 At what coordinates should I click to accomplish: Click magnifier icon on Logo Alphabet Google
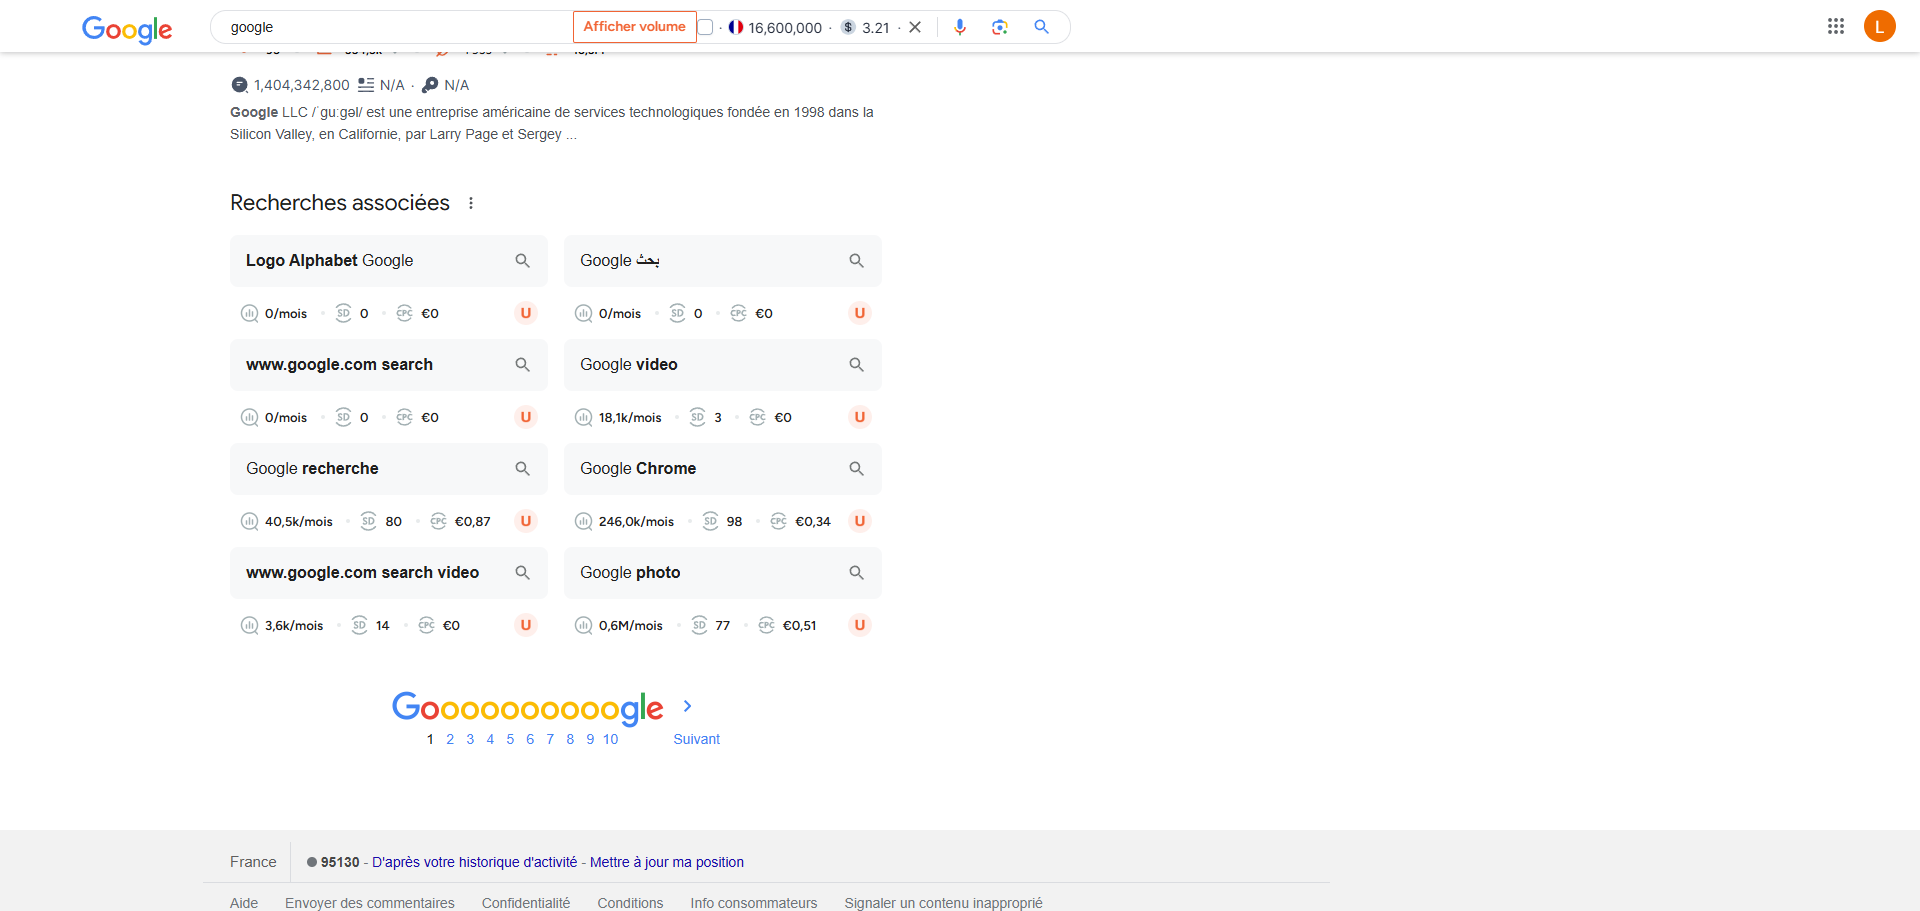[x=522, y=260]
